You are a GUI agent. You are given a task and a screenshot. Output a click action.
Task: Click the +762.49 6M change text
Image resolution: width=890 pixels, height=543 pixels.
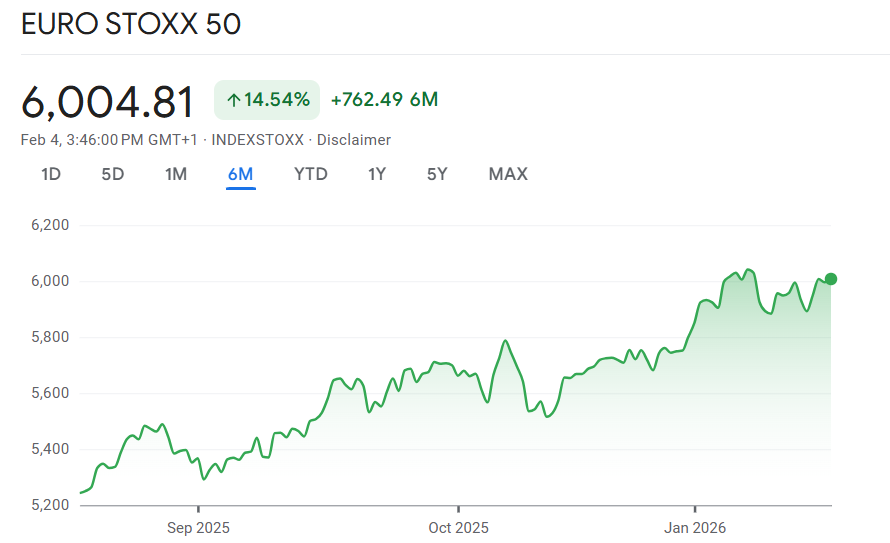point(384,100)
